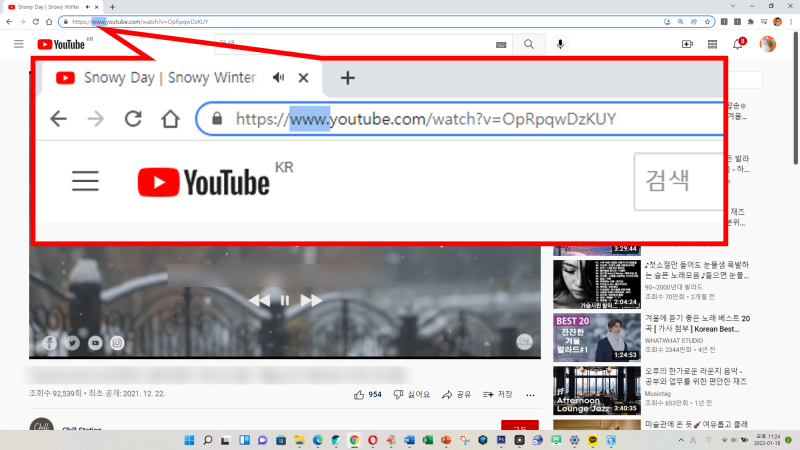
Task: Pause the playing video
Action: point(285,301)
